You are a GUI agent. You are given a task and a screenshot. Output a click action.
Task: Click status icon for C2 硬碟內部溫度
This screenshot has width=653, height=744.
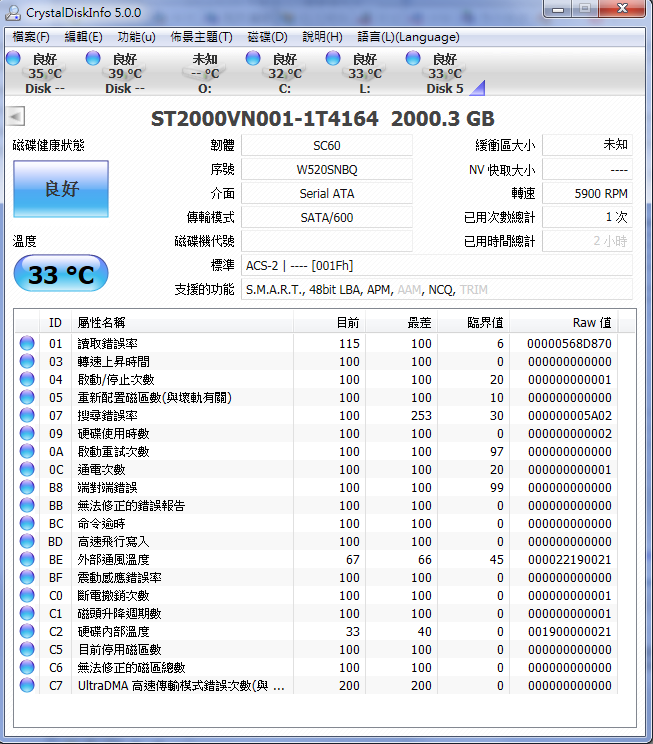click(x=27, y=632)
